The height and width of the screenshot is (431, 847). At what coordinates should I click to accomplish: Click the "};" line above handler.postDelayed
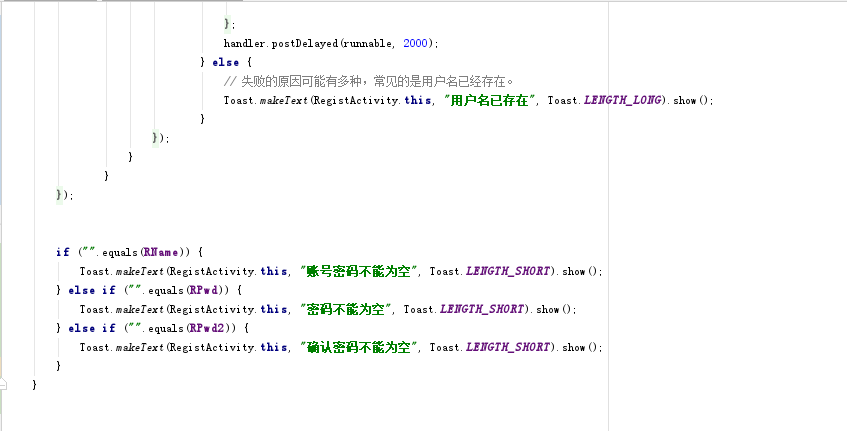[x=230, y=24]
